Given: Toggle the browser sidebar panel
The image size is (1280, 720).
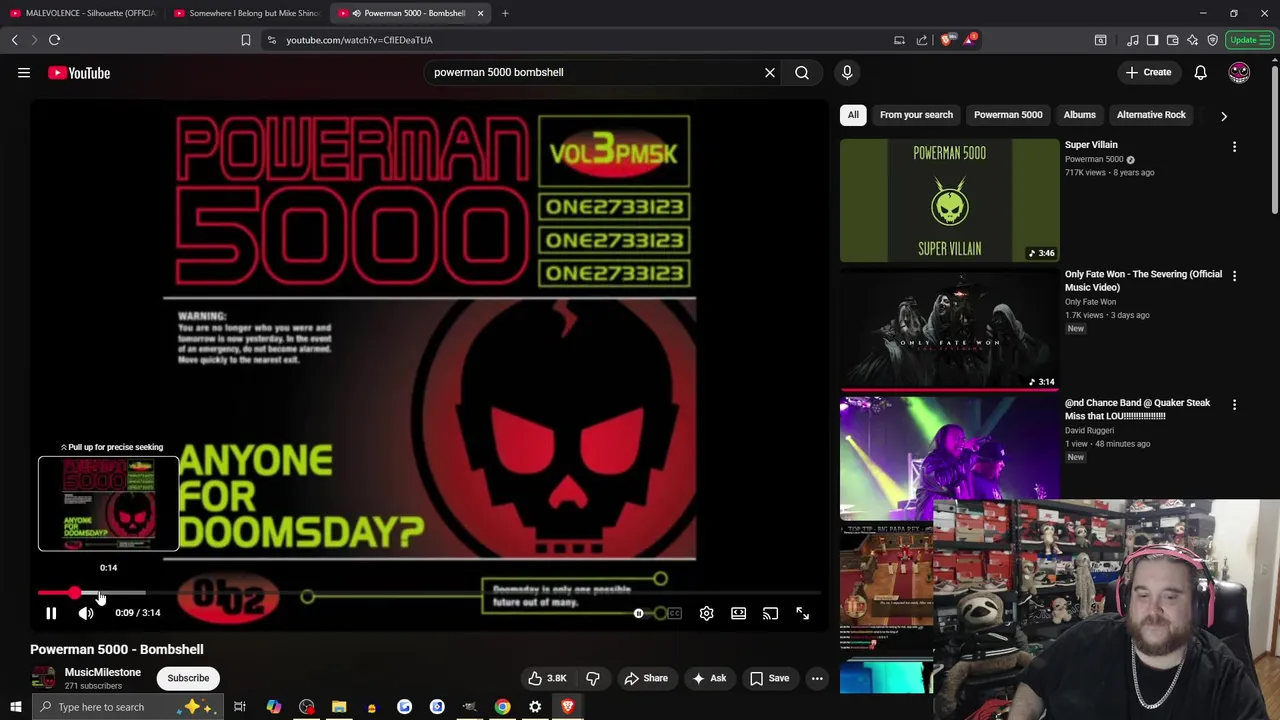Looking at the screenshot, I should pyautogui.click(x=1152, y=40).
